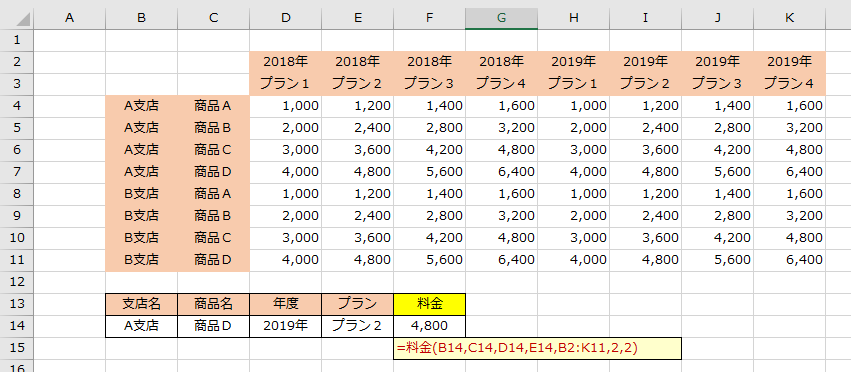Click cell K3 labeled プラン4

(x=789, y=84)
